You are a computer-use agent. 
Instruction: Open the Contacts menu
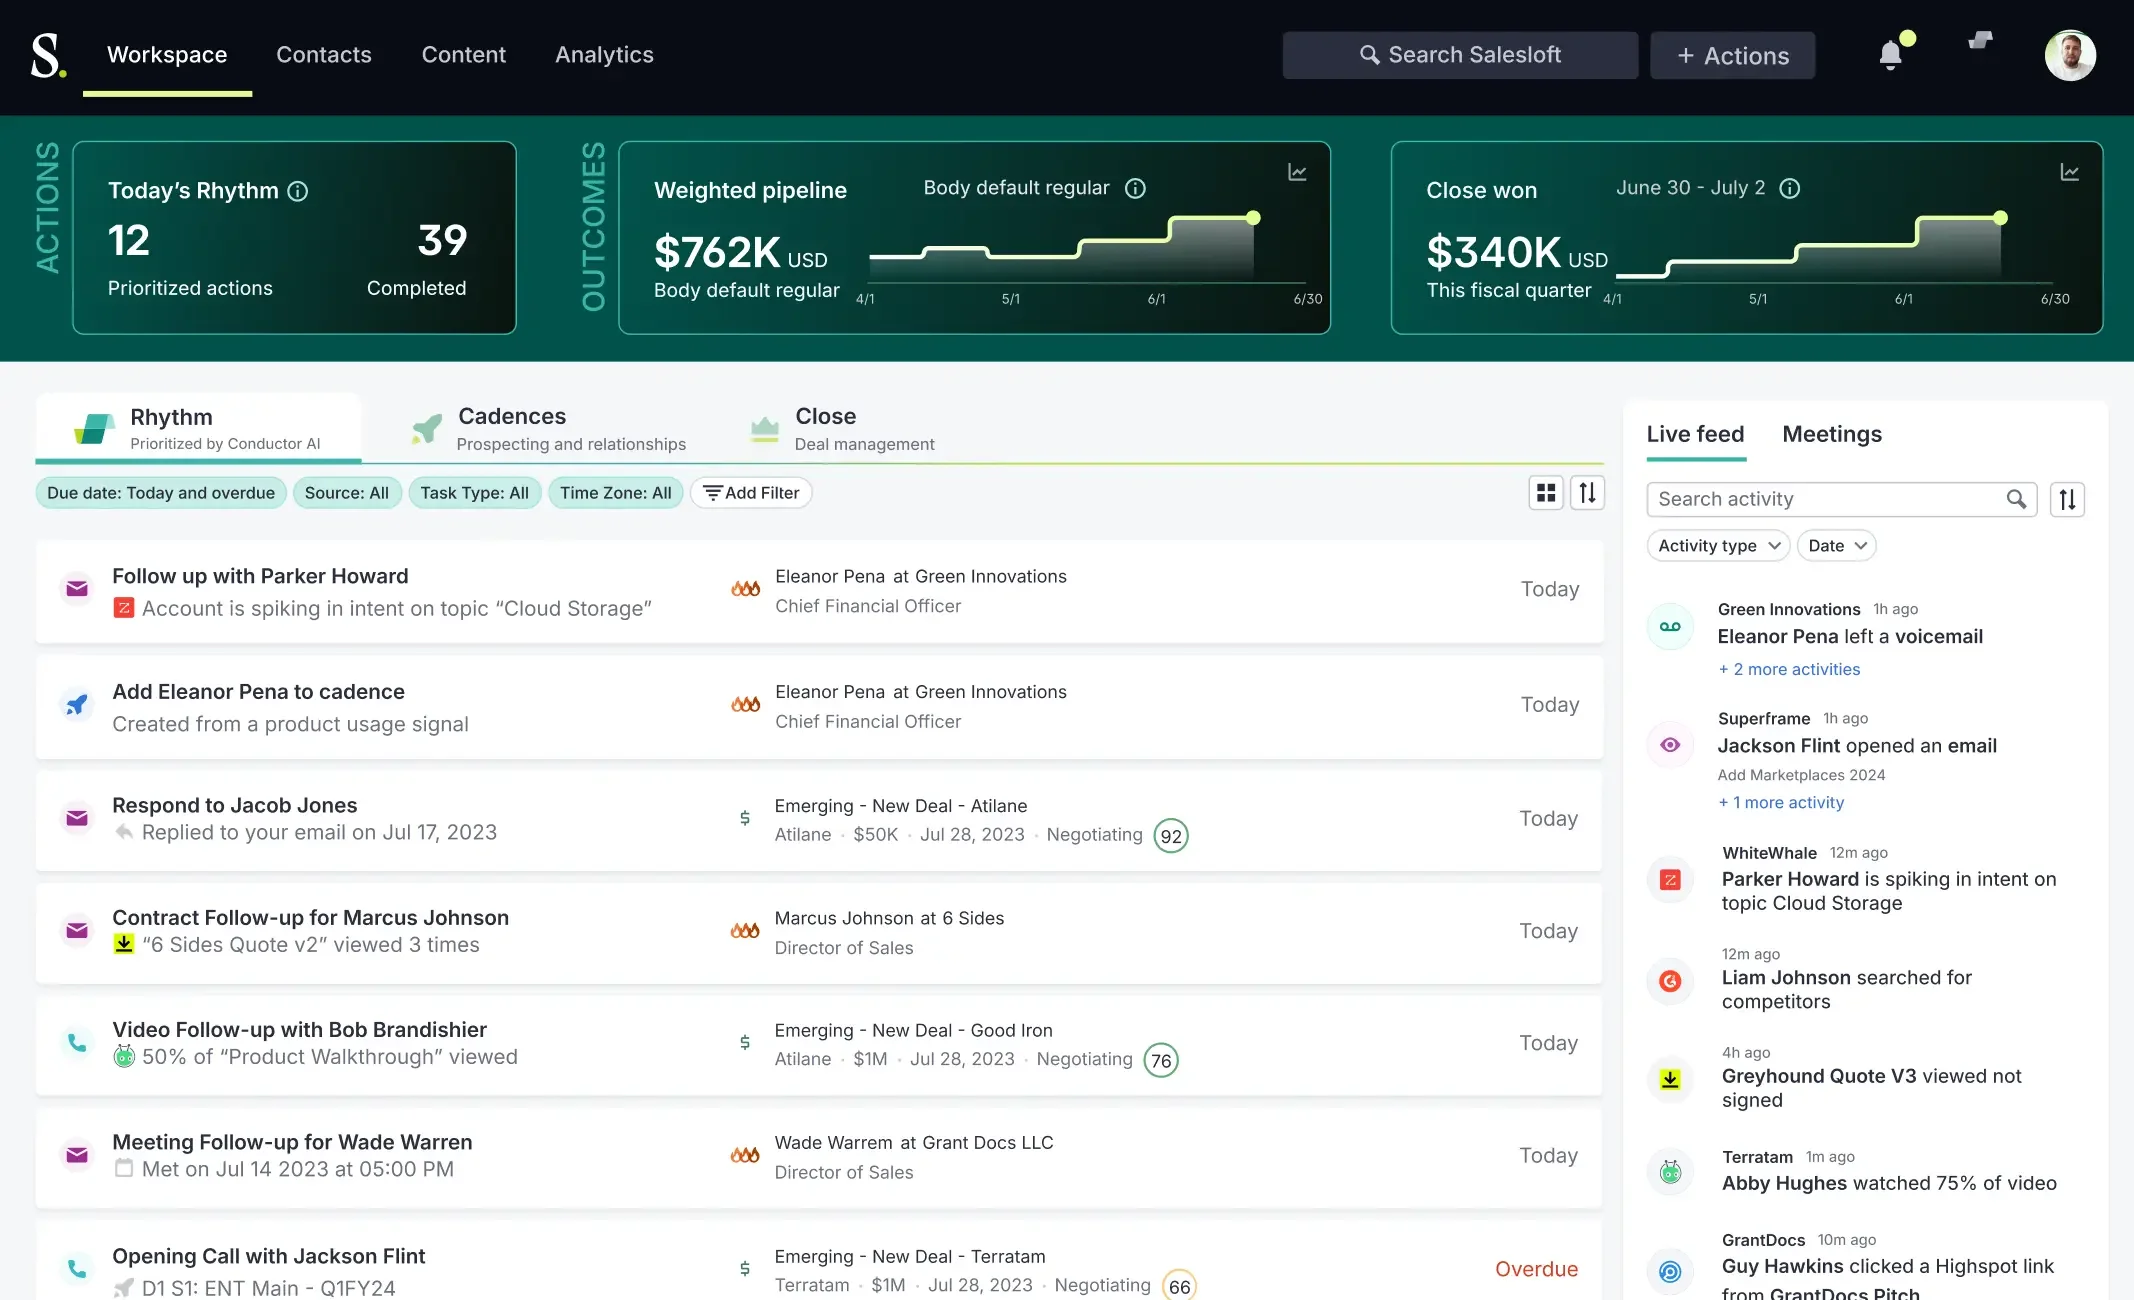click(324, 55)
